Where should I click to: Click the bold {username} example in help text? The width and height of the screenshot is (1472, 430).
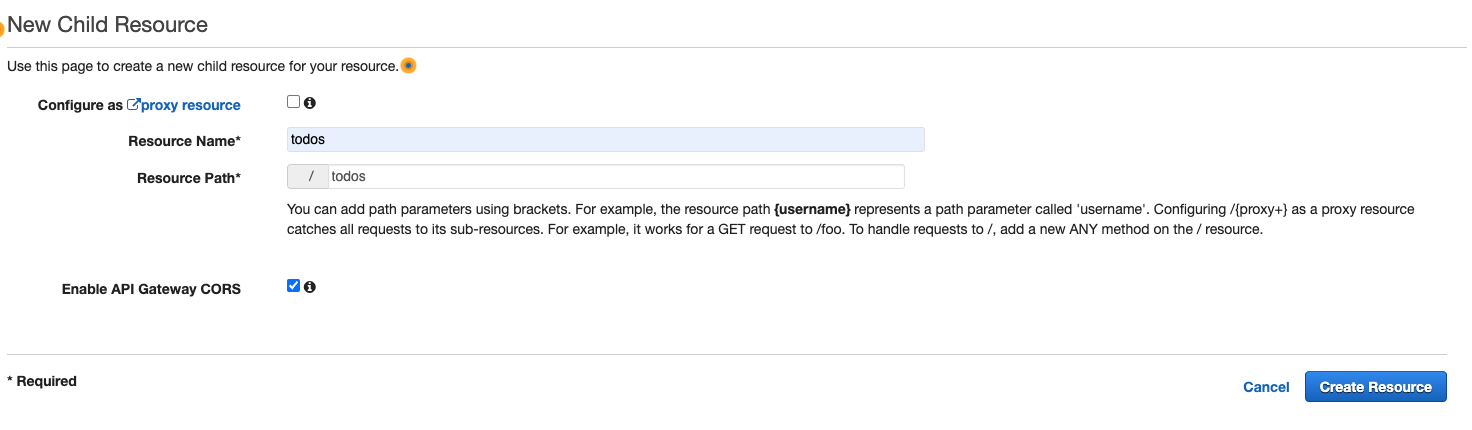(812, 210)
